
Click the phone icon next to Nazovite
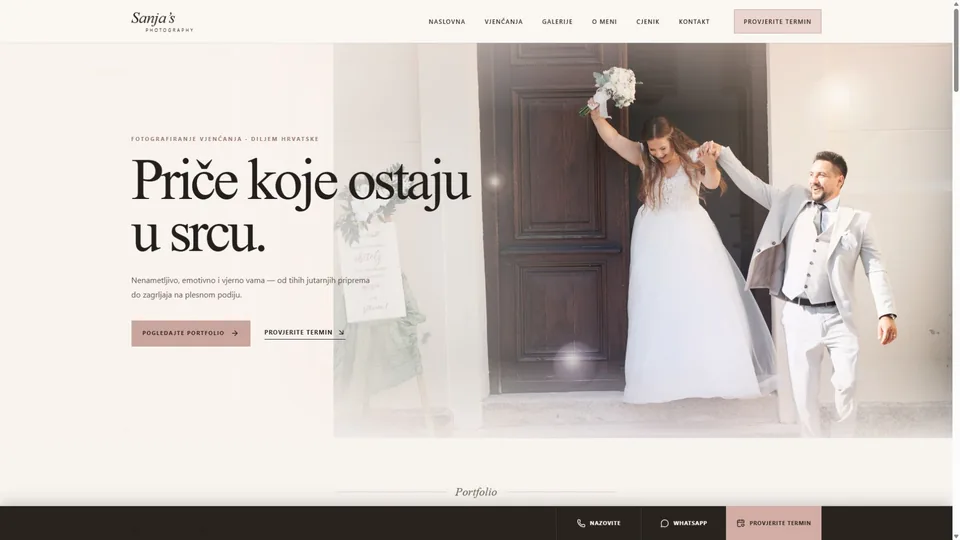(581, 523)
